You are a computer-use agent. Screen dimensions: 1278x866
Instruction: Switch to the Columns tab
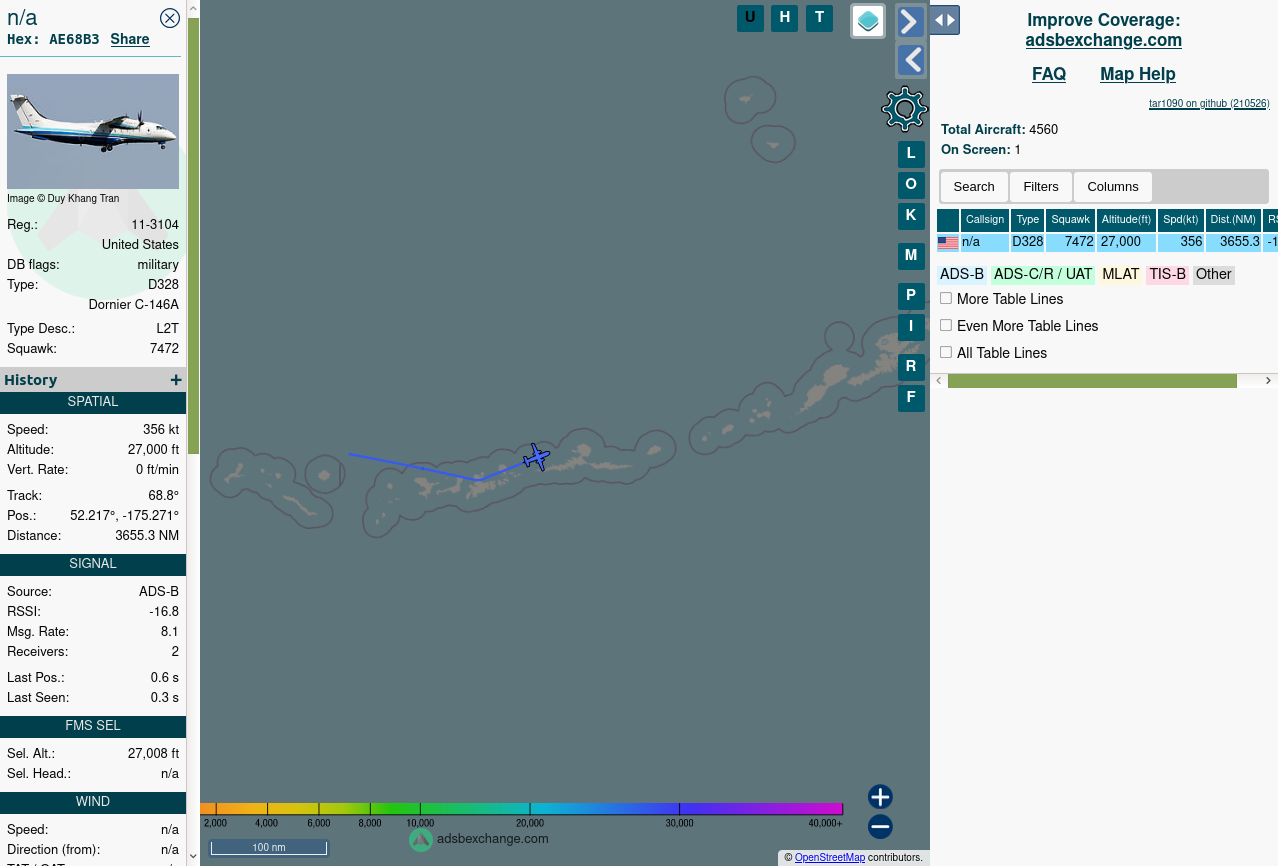pyautogui.click(x=1113, y=187)
